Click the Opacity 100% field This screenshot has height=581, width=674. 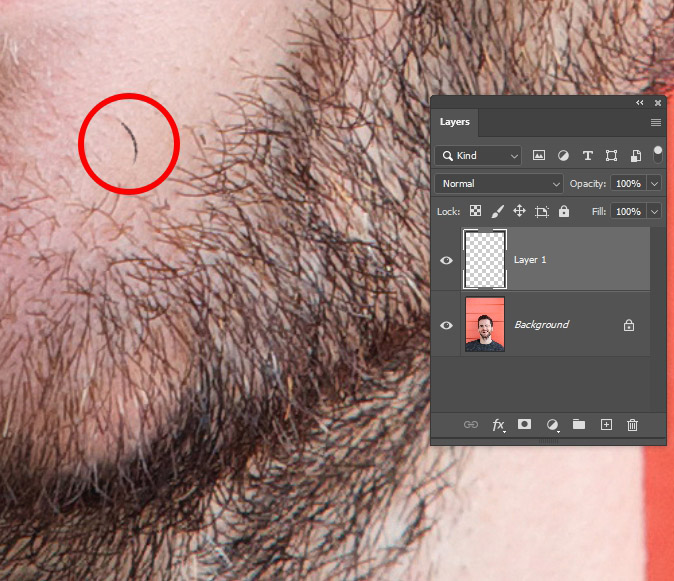[628, 184]
